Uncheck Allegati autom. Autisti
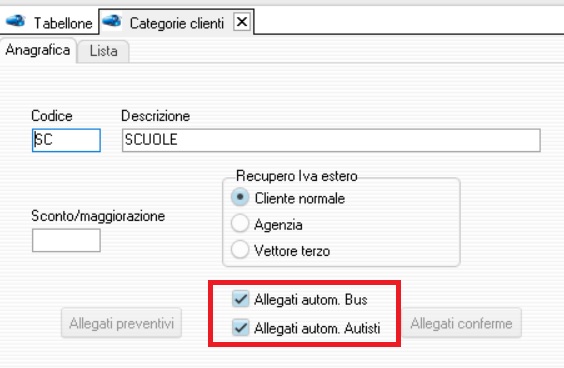 tap(240, 328)
